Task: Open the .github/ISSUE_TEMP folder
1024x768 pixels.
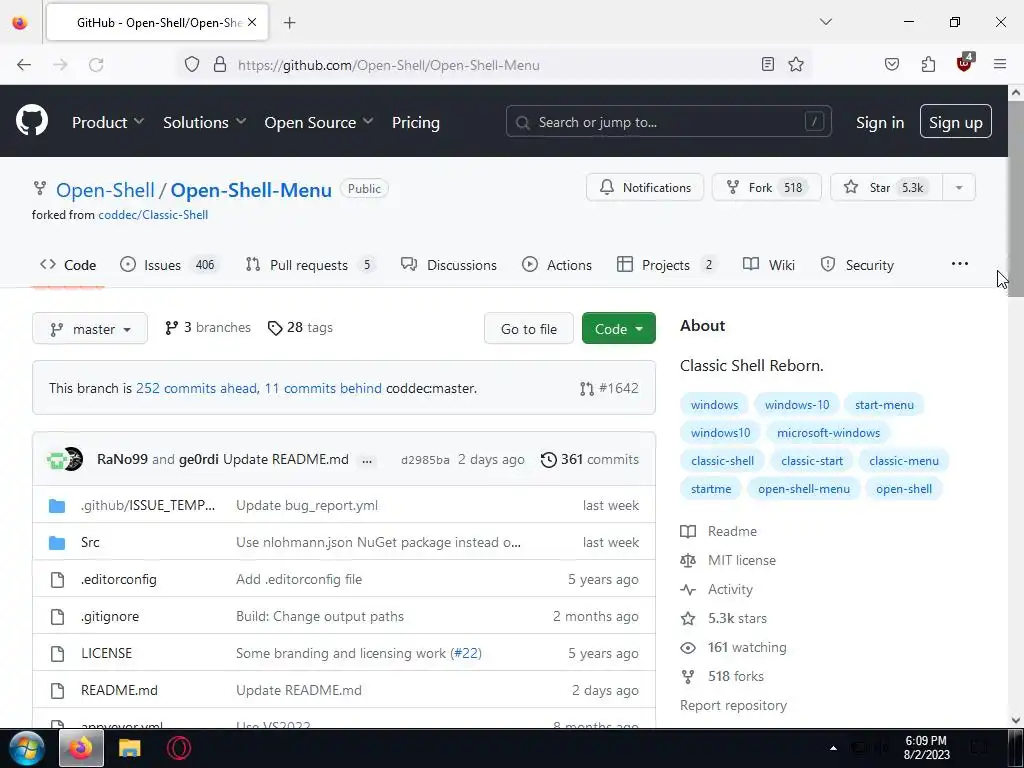Action: click(148, 505)
